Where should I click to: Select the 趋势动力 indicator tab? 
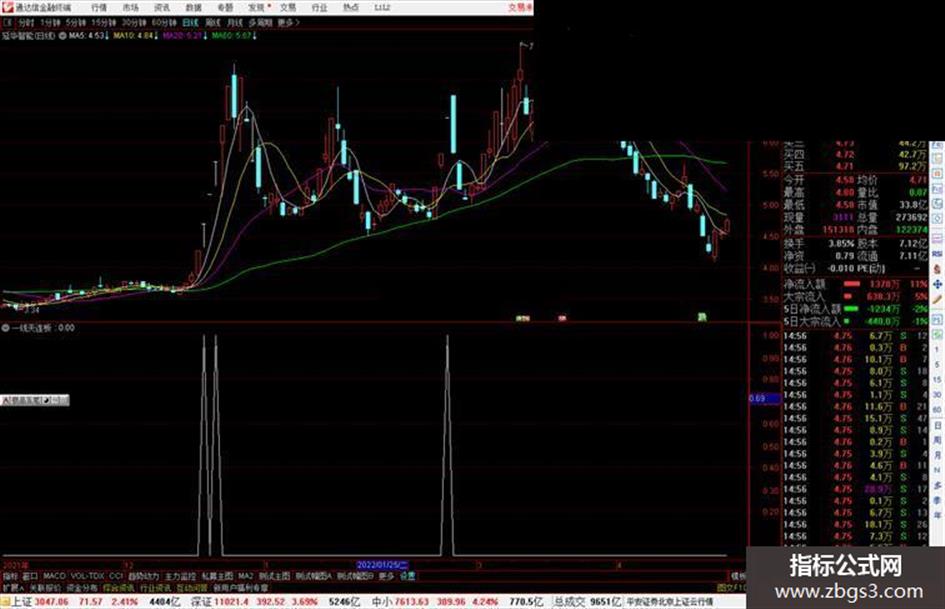tap(144, 576)
